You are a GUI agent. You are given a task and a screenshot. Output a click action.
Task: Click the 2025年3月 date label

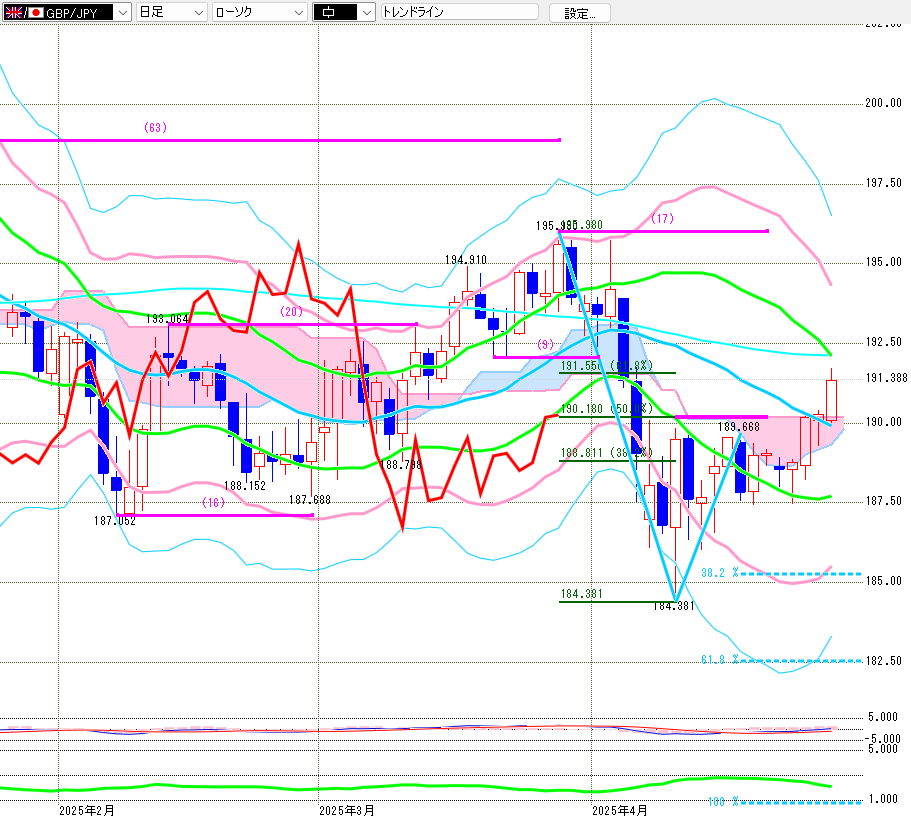pos(347,811)
